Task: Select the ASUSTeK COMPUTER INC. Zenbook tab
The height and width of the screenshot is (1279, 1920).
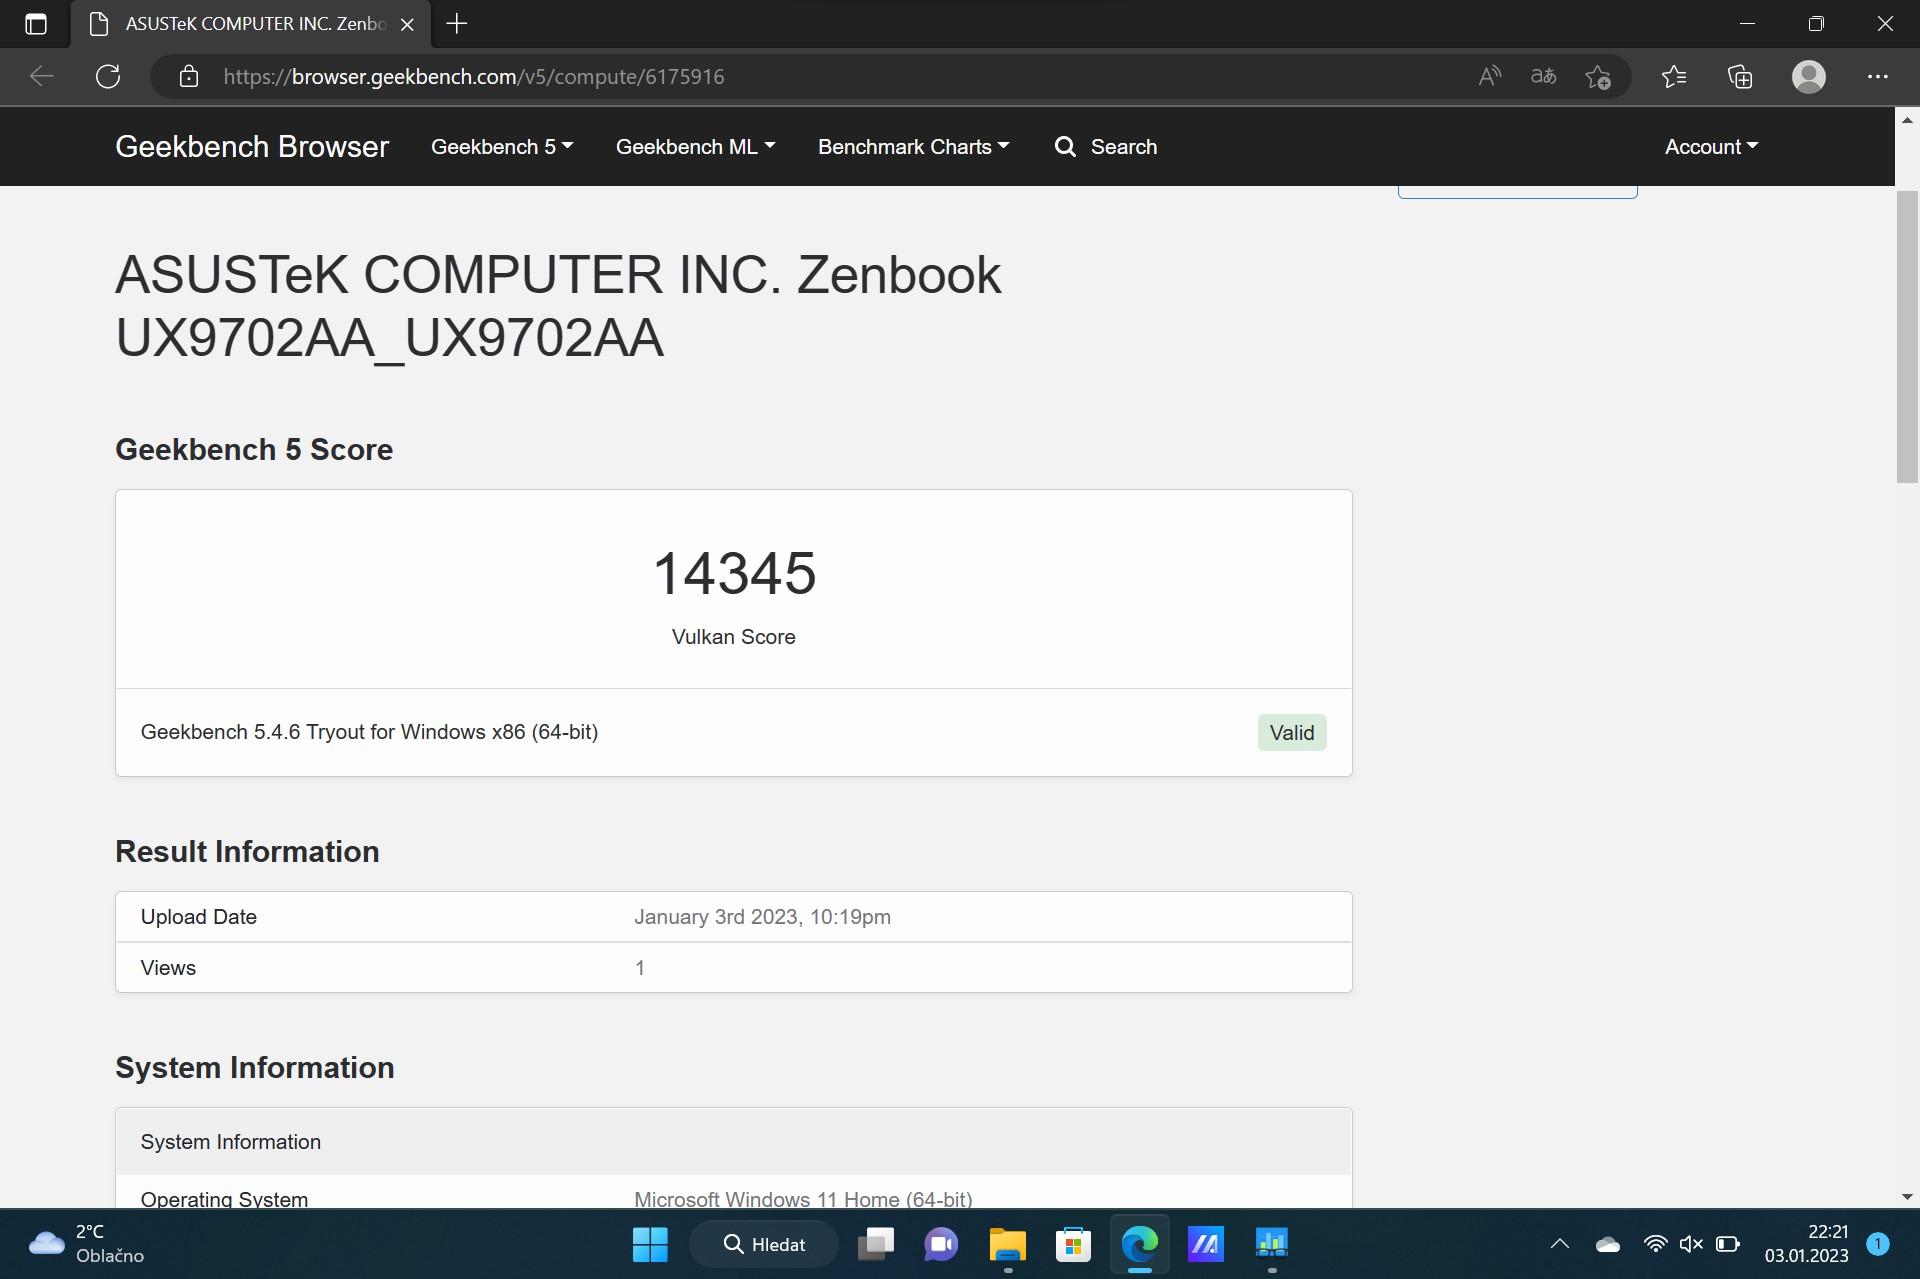Action: pos(250,24)
